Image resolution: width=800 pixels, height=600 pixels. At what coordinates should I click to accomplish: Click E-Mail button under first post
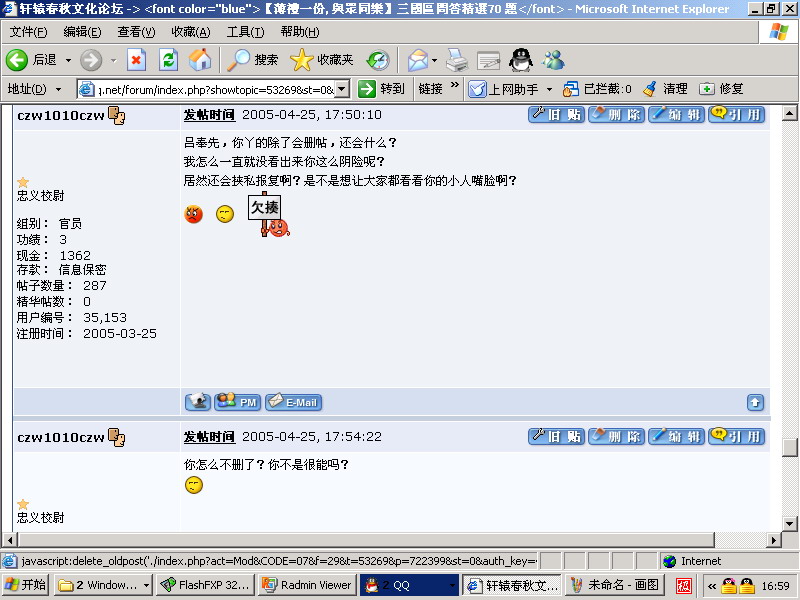pyautogui.click(x=293, y=402)
